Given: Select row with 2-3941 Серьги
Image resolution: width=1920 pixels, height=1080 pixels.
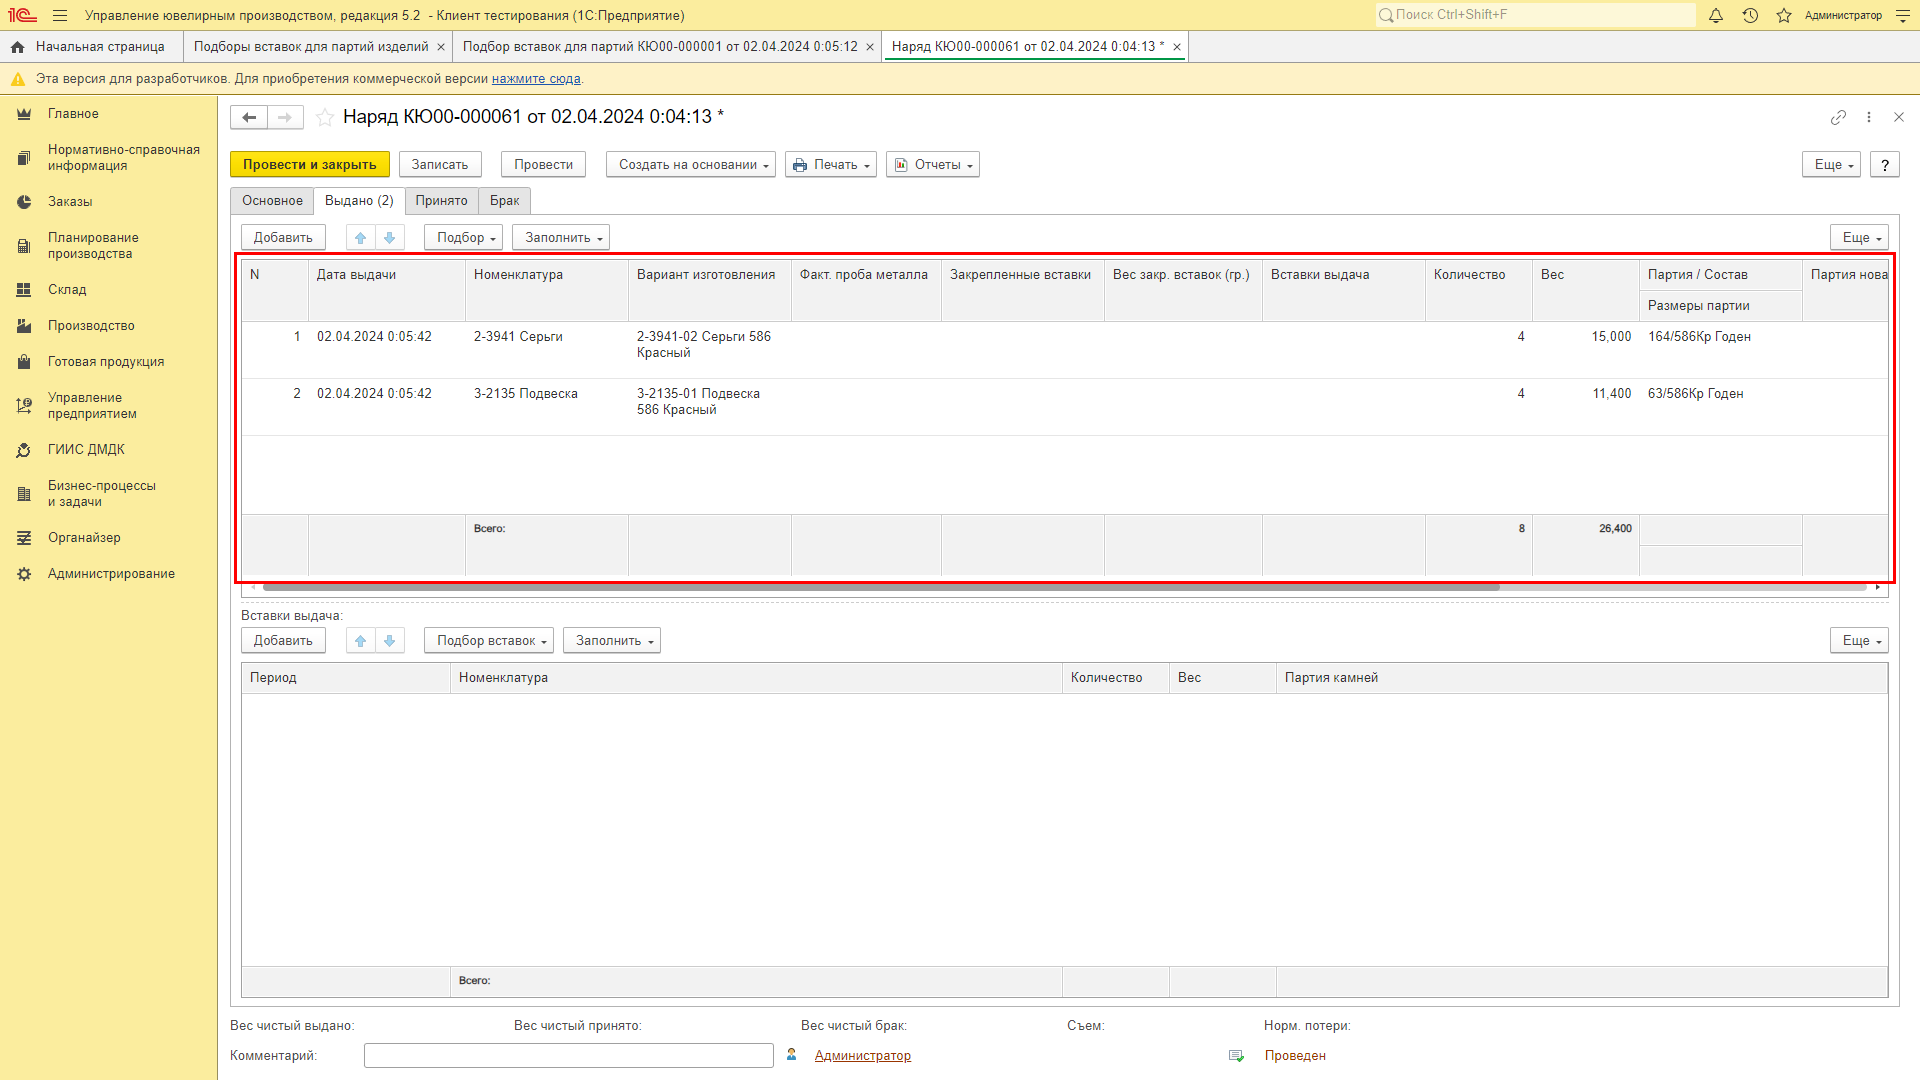Looking at the screenshot, I should [x=1064, y=350].
